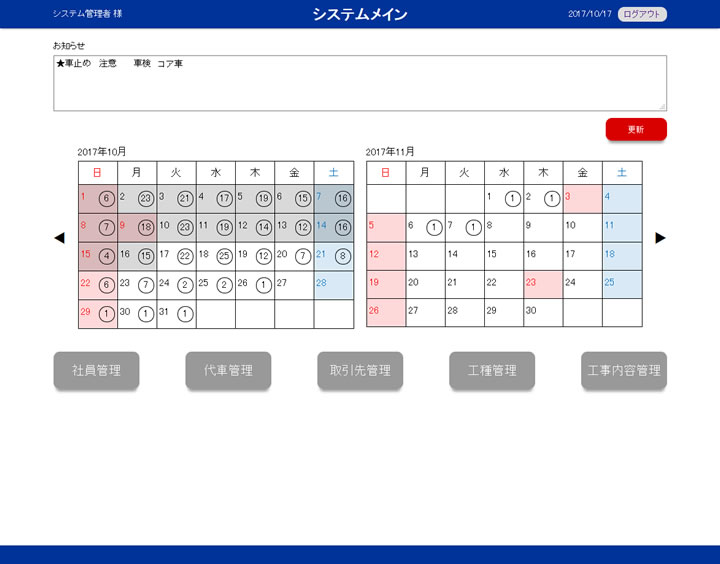Select November 26 Sunday cell

click(386, 313)
